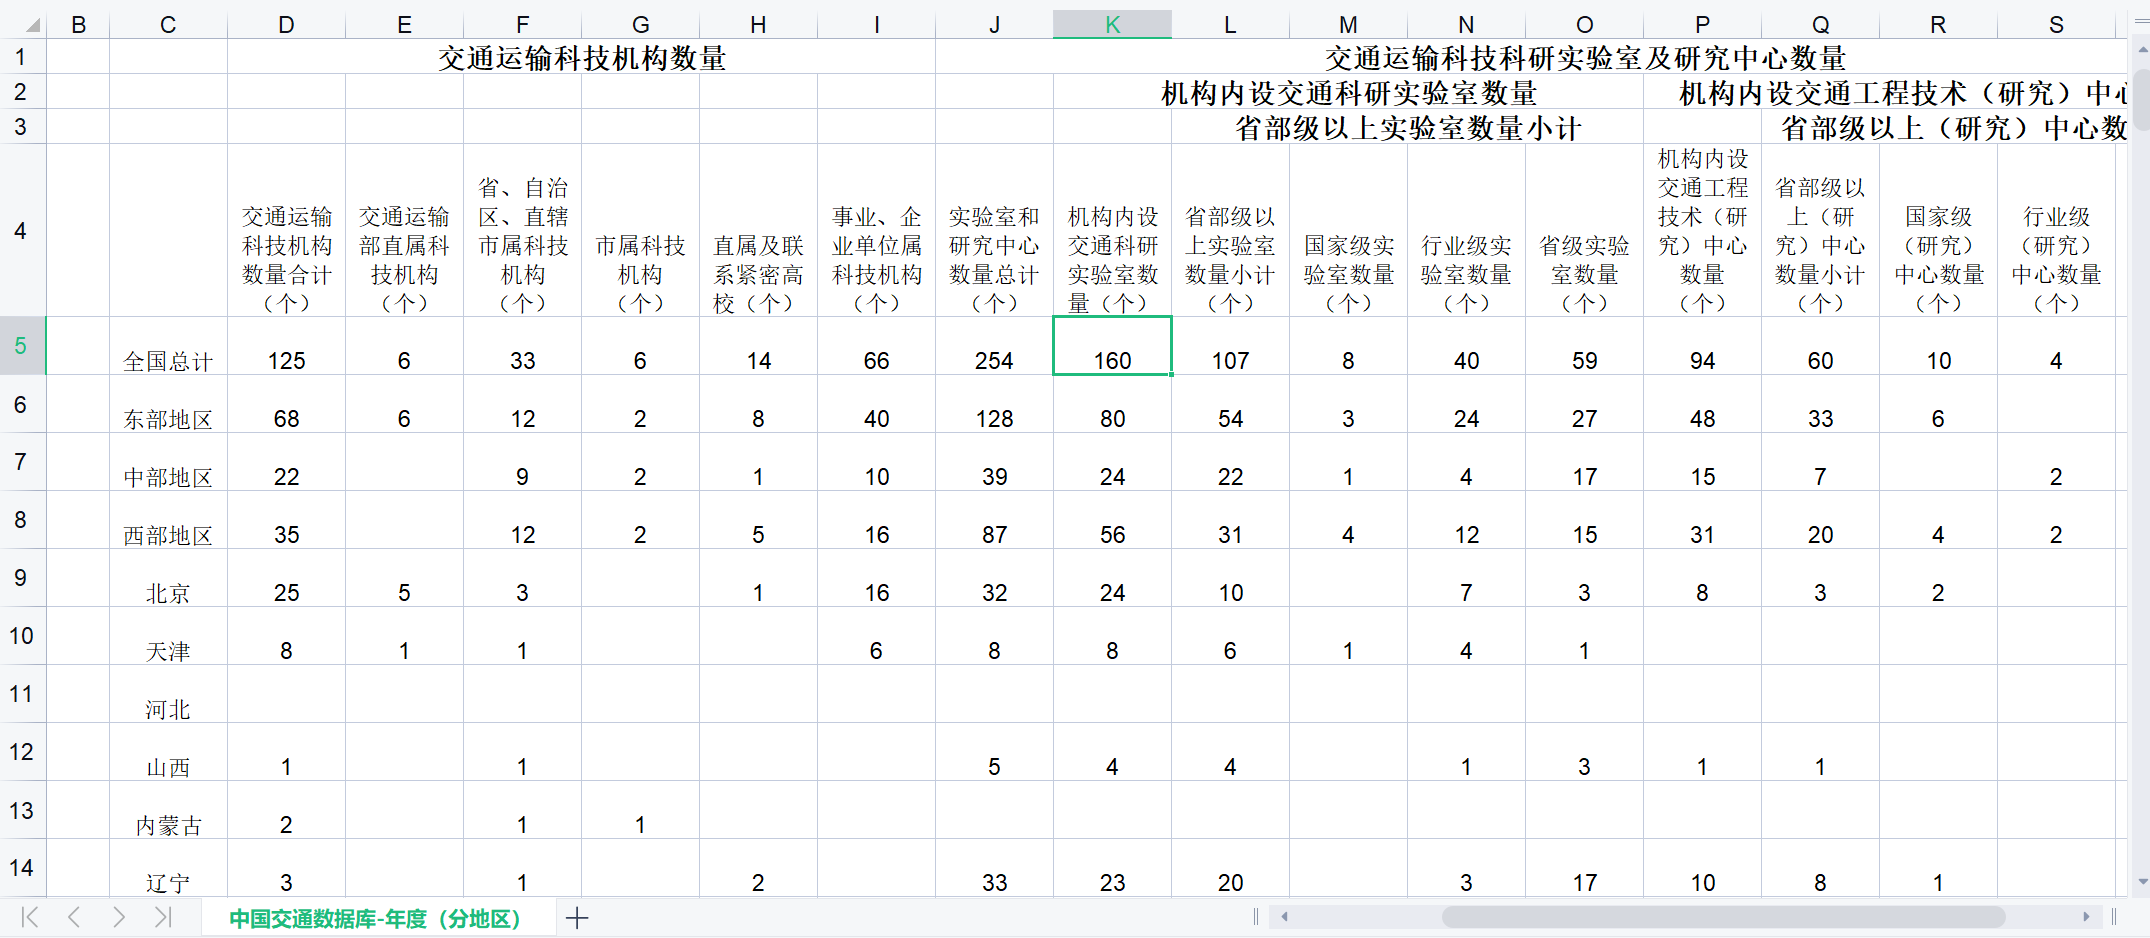Click the 省部级以上实验室数量小计 header in row 3
The image size is (2150, 938).
tap(1408, 128)
